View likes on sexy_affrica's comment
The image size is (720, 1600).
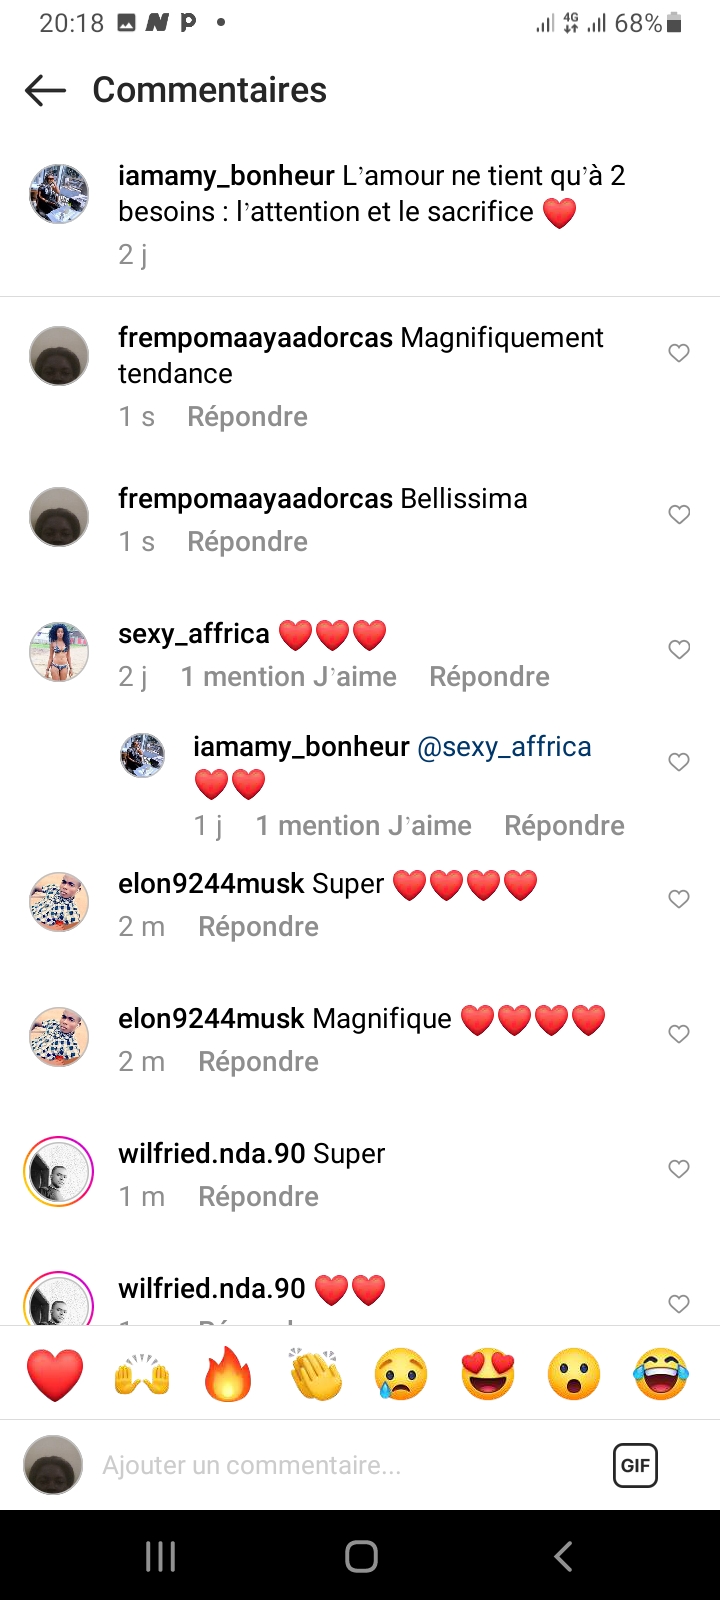(288, 677)
